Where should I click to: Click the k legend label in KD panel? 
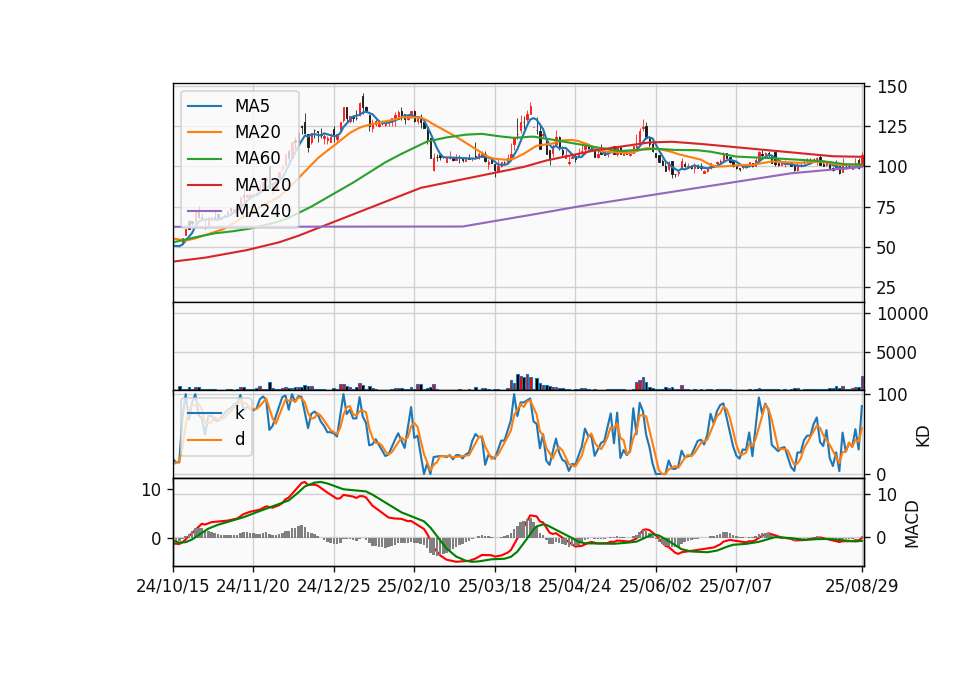pos(239,413)
